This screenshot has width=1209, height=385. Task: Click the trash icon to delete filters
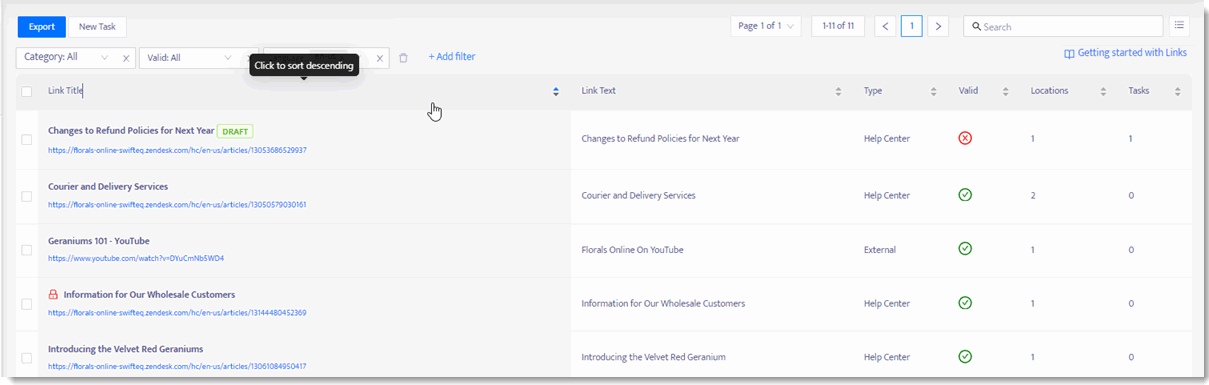click(x=403, y=58)
